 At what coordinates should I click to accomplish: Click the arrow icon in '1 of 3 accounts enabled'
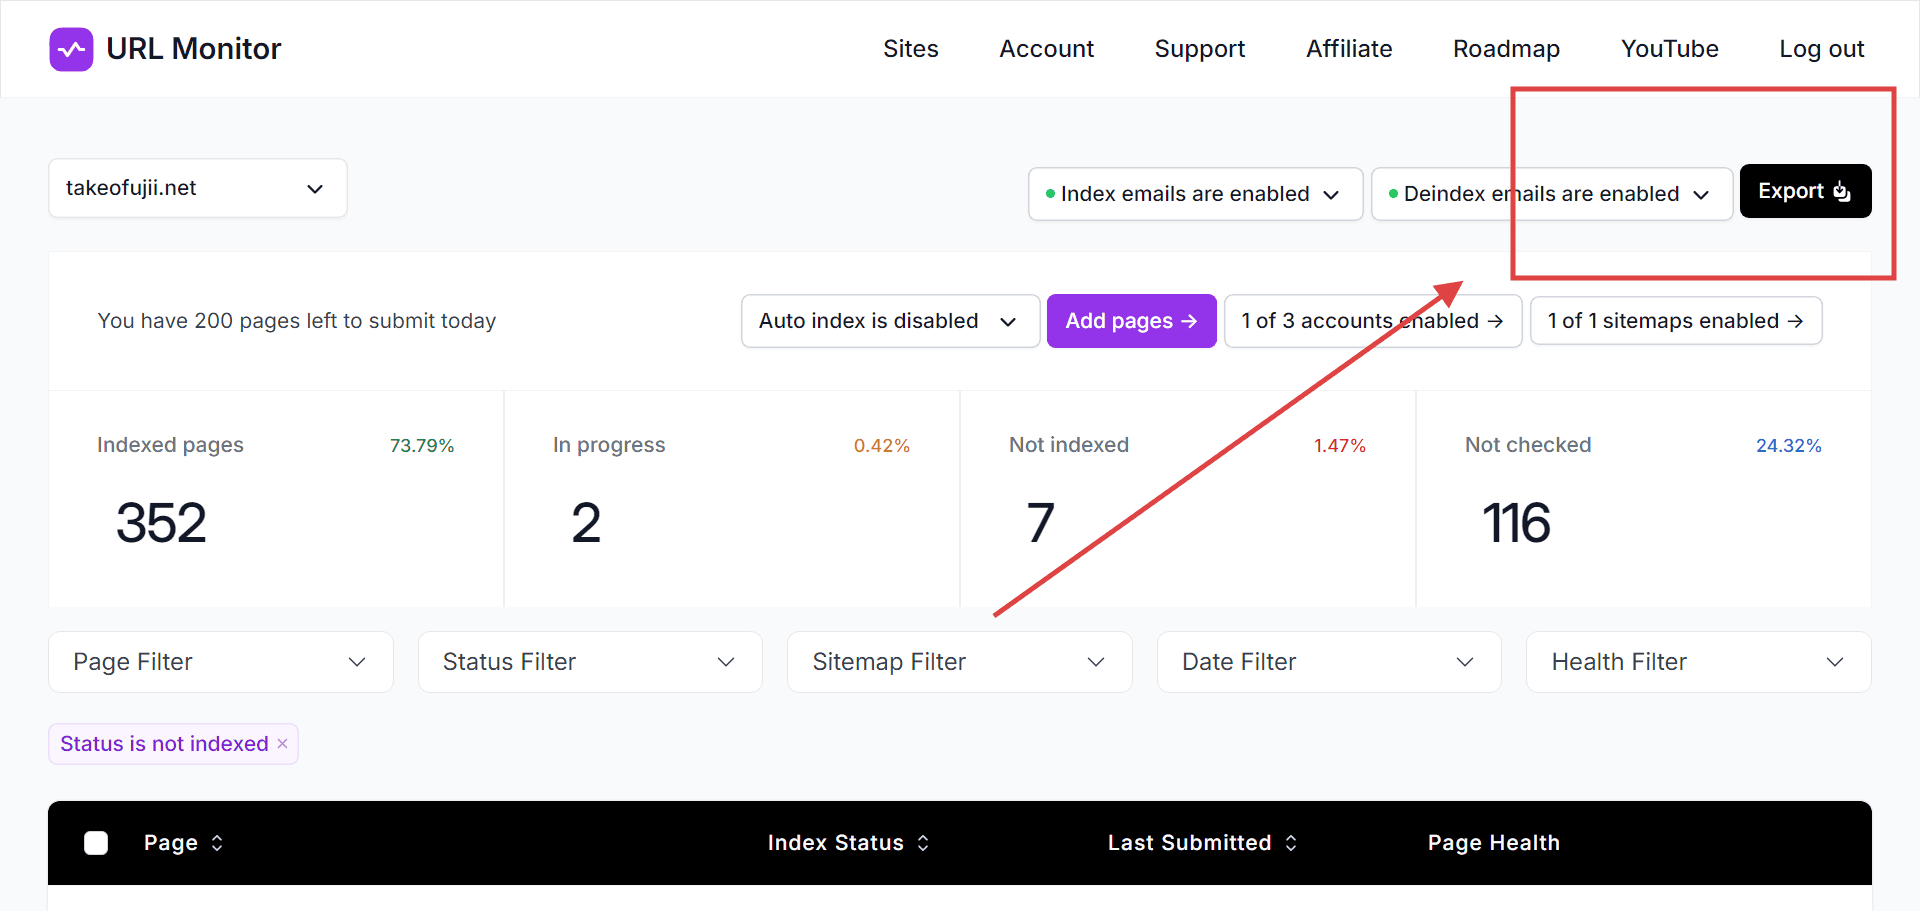1495,321
